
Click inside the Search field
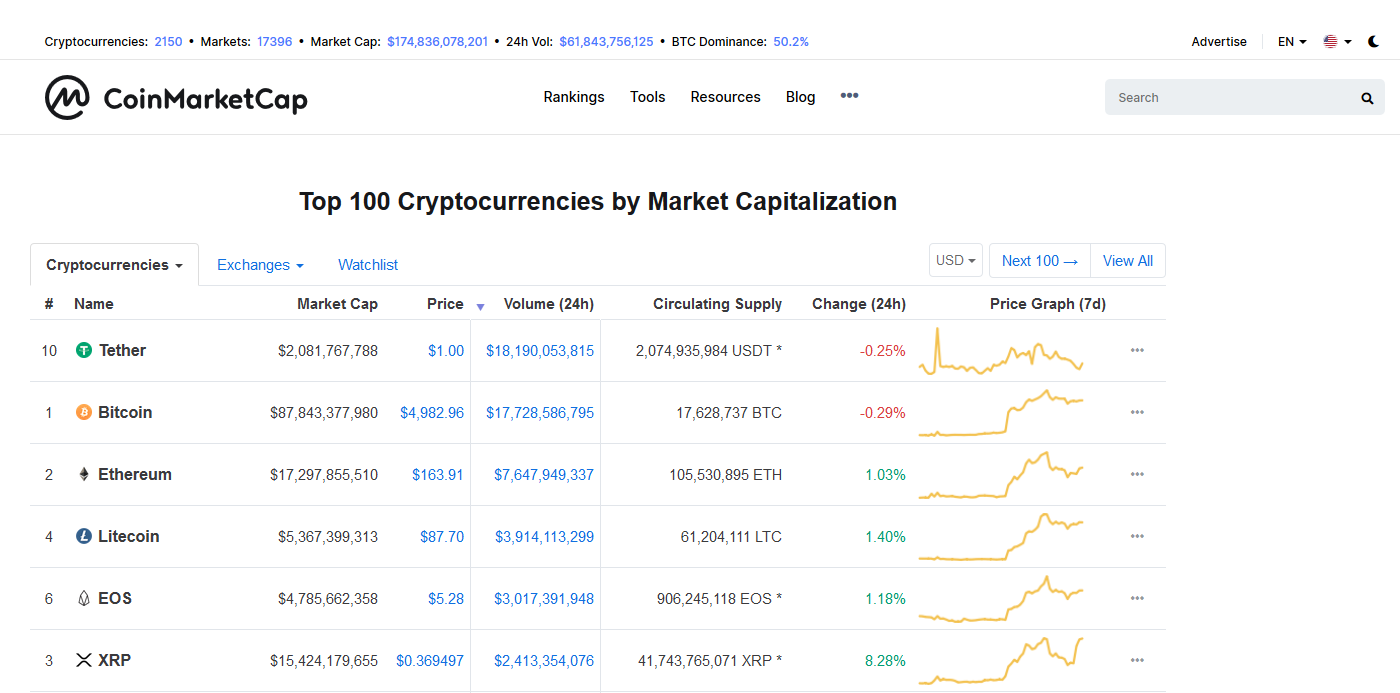coord(1220,97)
